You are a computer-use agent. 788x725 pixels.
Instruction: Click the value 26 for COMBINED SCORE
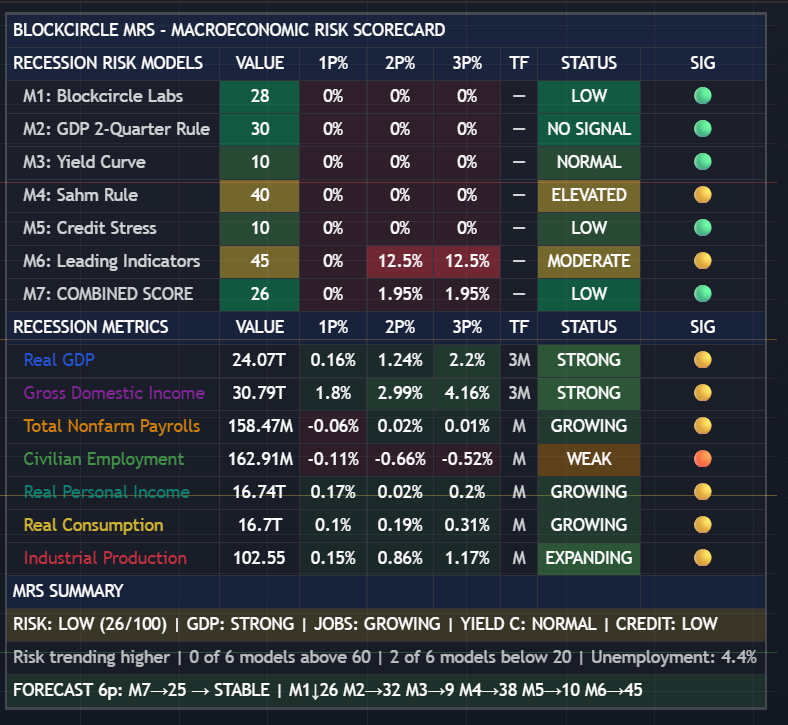click(260, 293)
